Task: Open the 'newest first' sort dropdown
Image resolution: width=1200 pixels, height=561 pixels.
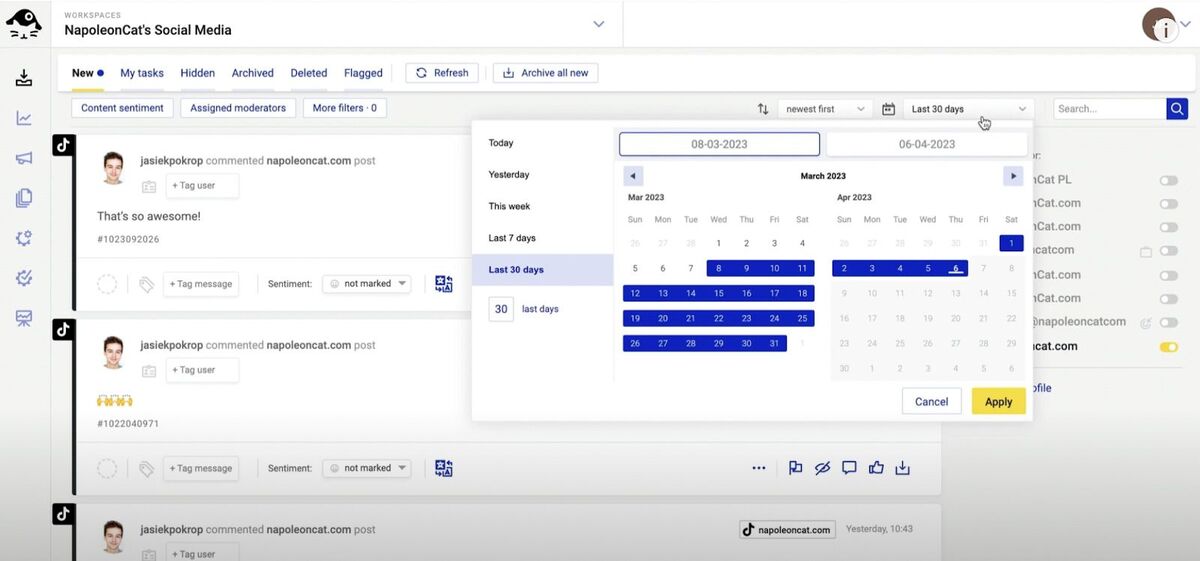Action: click(x=825, y=109)
